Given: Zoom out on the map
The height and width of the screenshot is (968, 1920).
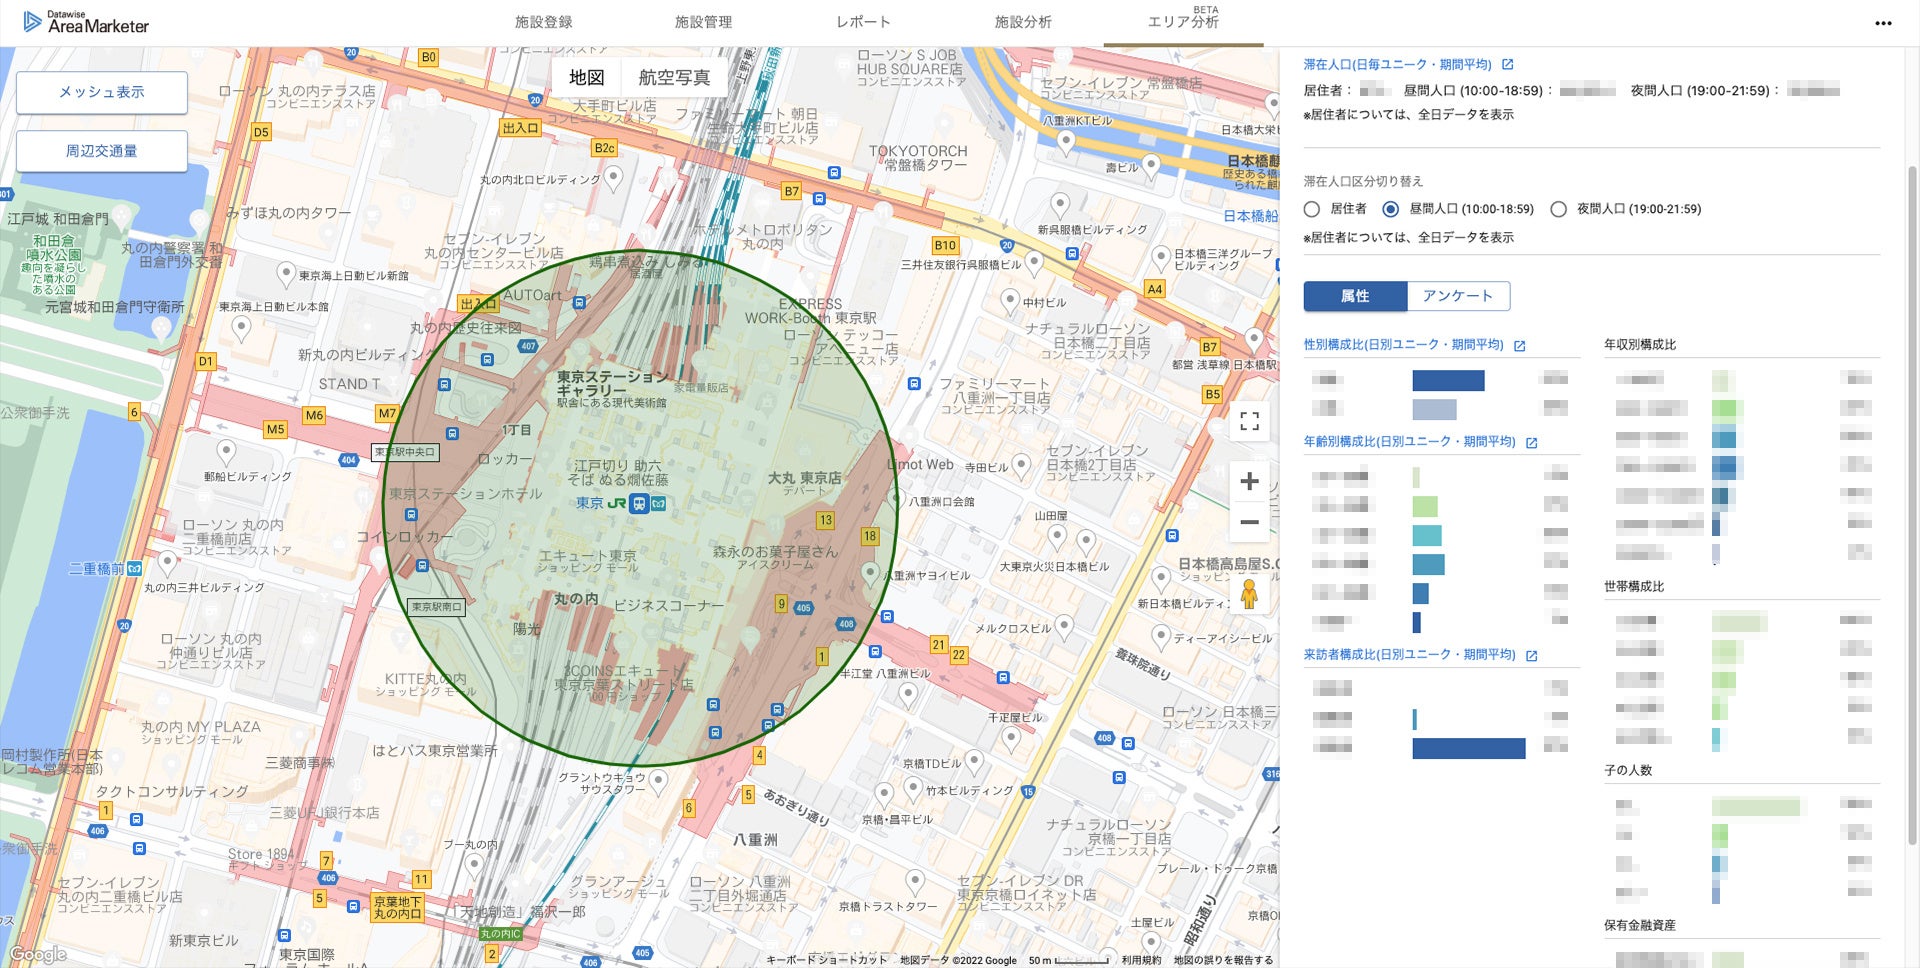Looking at the screenshot, I should point(1249,522).
